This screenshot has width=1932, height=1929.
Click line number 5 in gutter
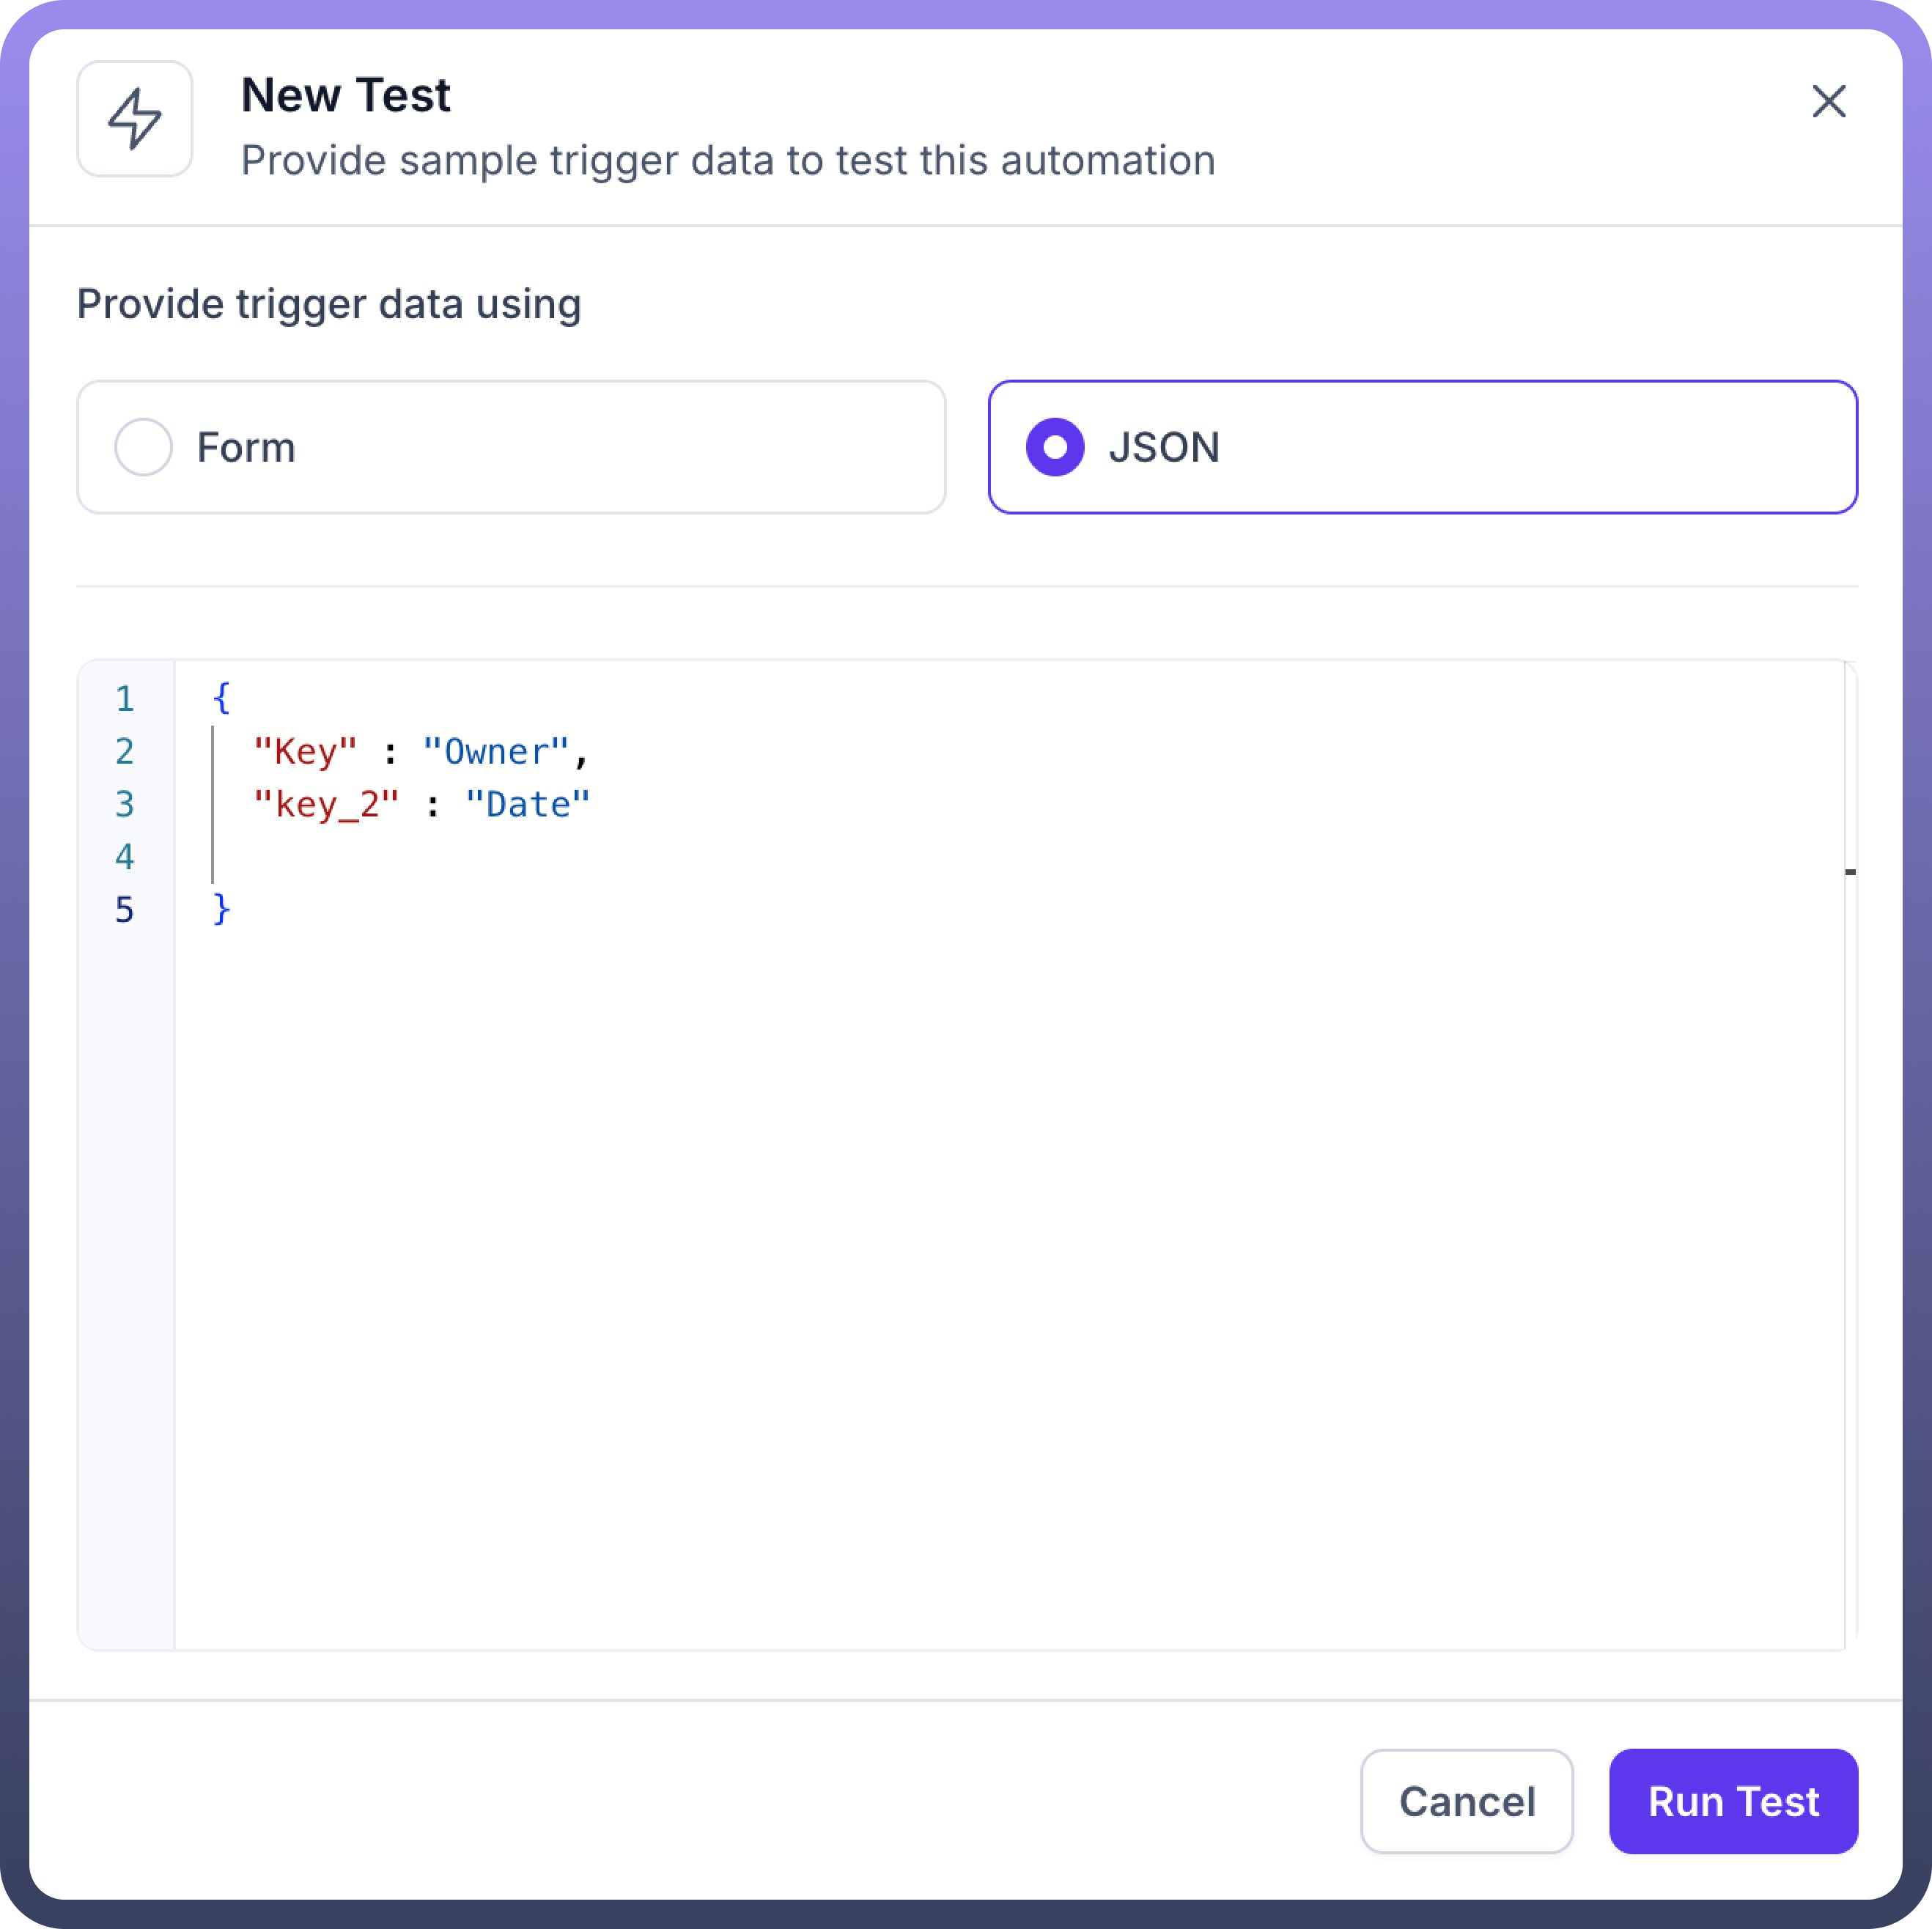124,910
